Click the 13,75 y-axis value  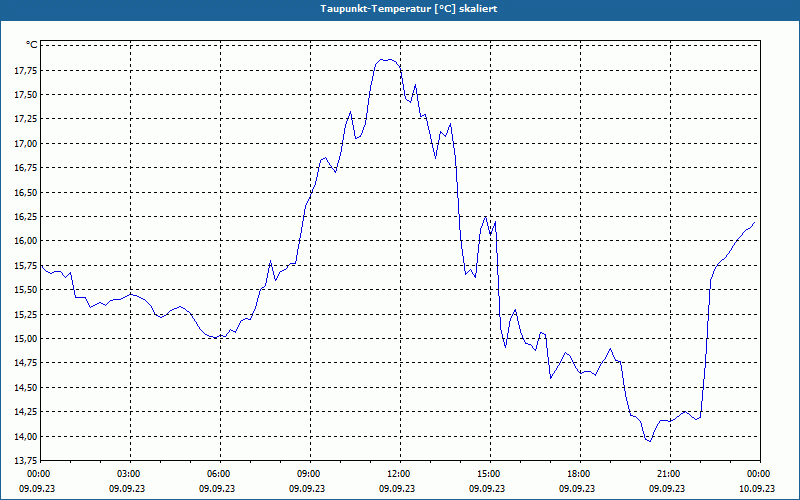tap(26, 461)
